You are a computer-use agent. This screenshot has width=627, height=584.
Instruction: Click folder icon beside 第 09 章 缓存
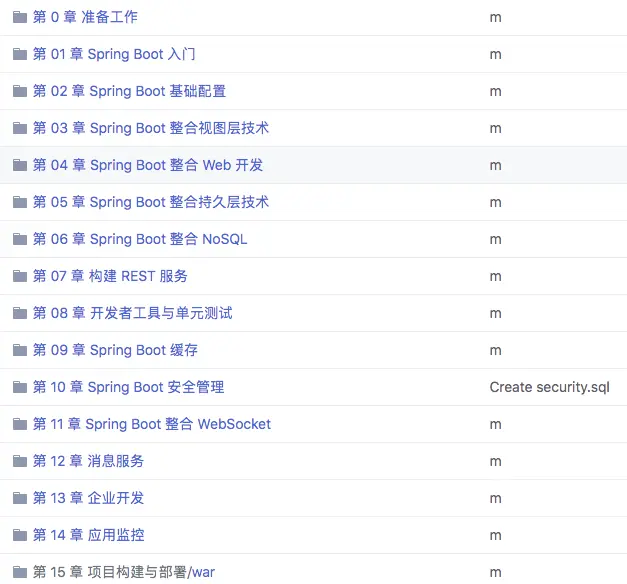pos(20,350)
